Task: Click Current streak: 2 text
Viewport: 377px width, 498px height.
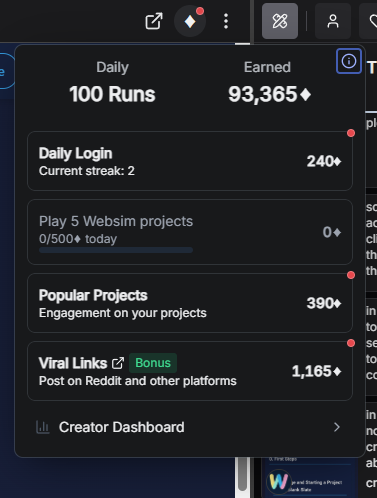Action: 87,171
